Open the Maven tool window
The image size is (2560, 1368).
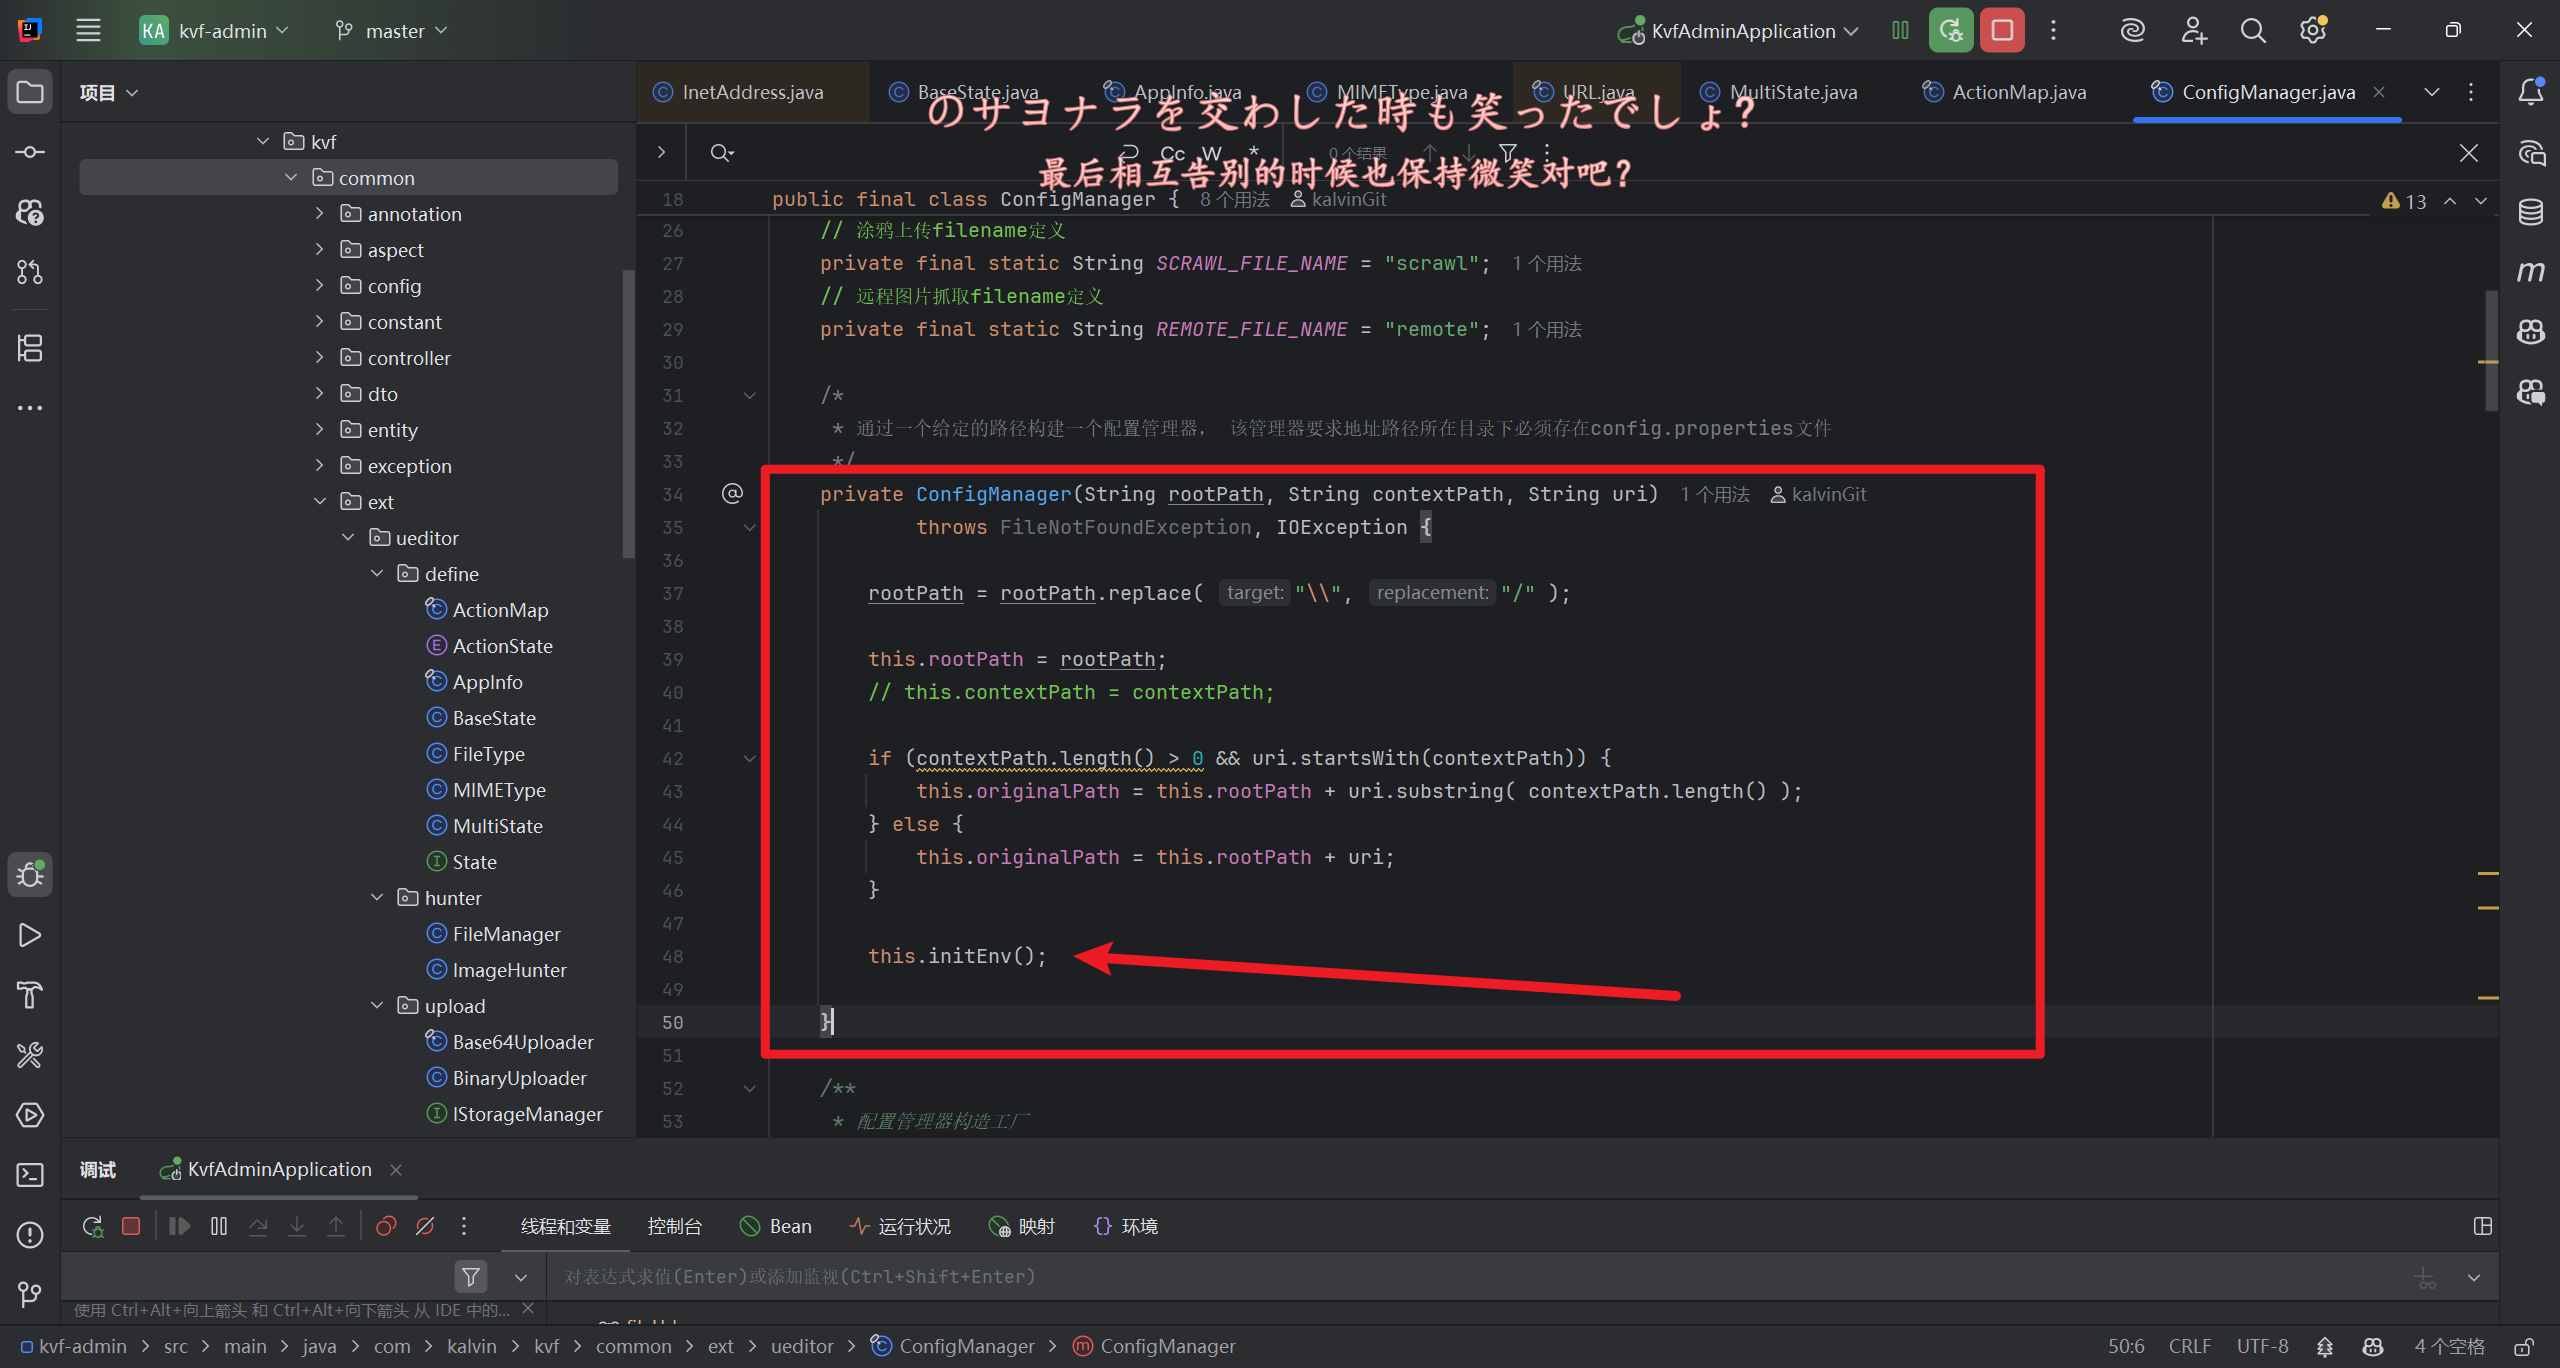[2531, 271]
